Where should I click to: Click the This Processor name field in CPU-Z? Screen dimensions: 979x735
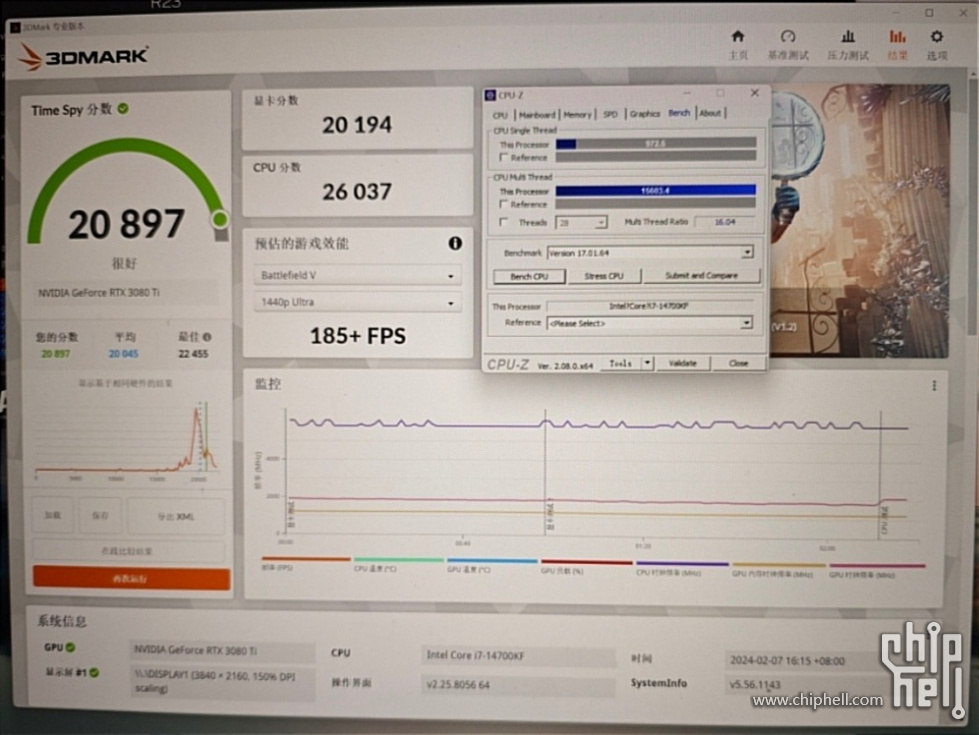point(649,306)
